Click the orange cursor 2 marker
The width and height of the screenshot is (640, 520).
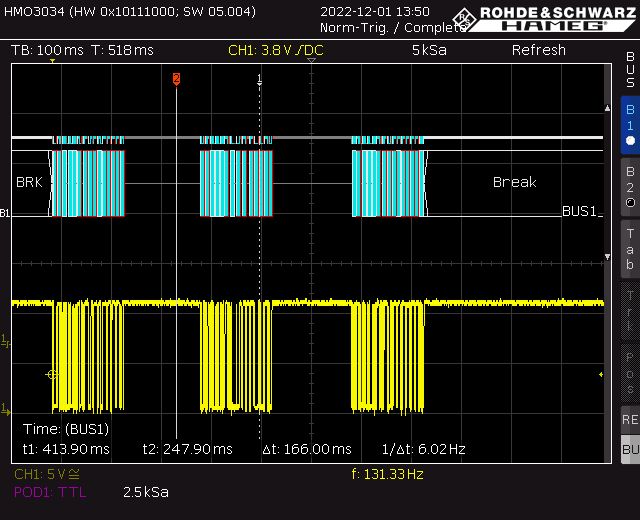pyautogui.click(x=176, y=78)
